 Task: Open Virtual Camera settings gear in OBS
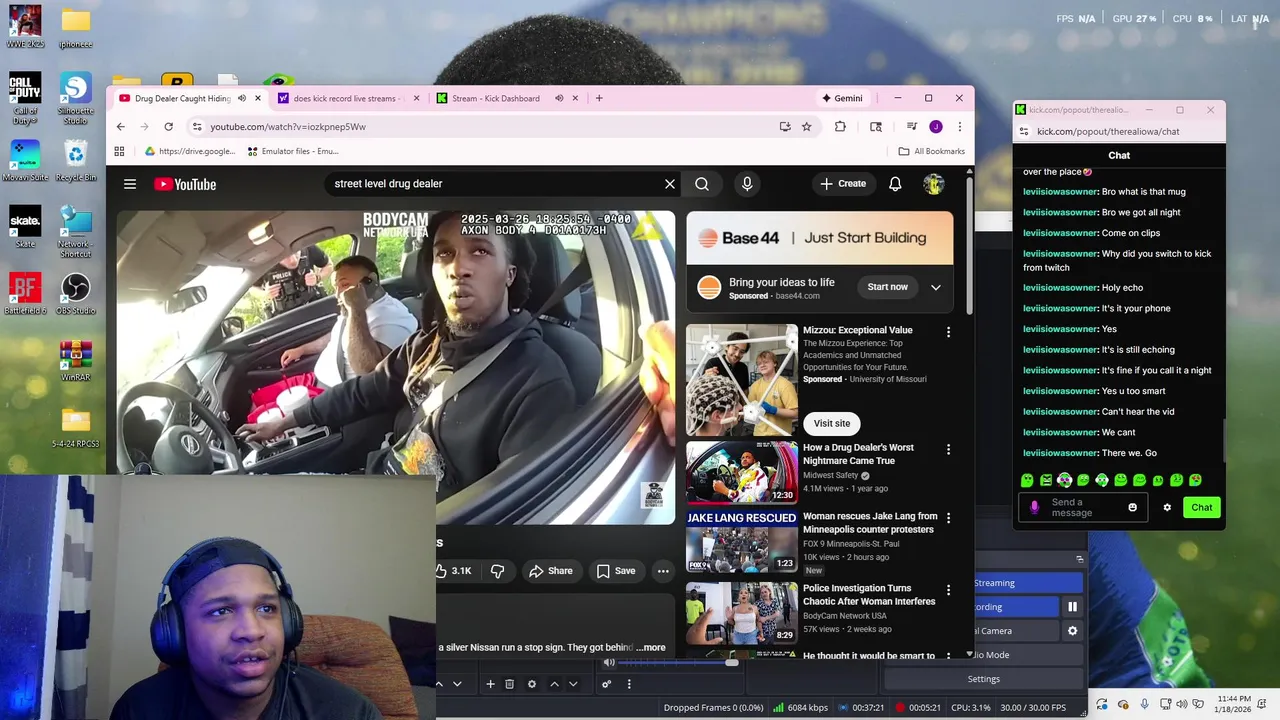1072,631
